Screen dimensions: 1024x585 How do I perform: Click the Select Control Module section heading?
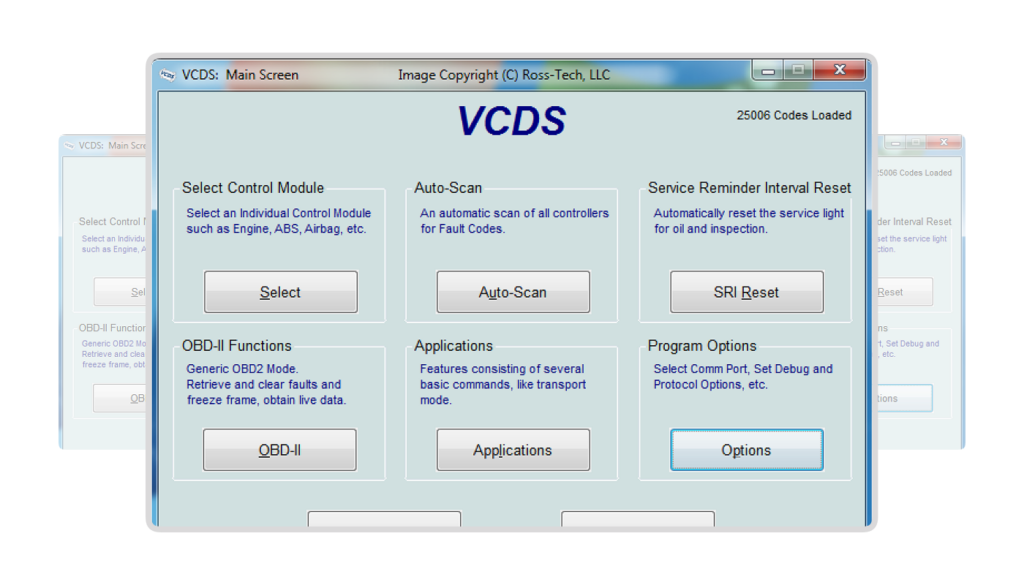252,187
